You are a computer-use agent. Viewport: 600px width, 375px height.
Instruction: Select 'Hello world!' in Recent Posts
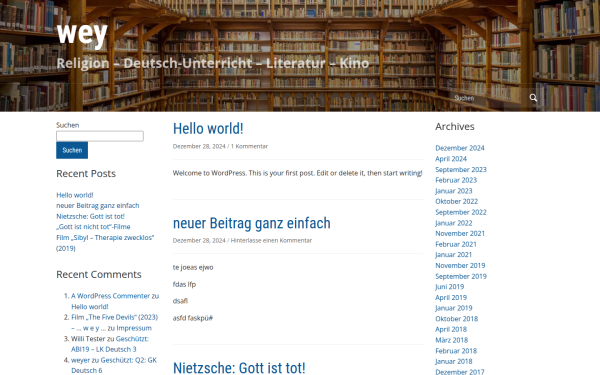click(x=75, y=195)
